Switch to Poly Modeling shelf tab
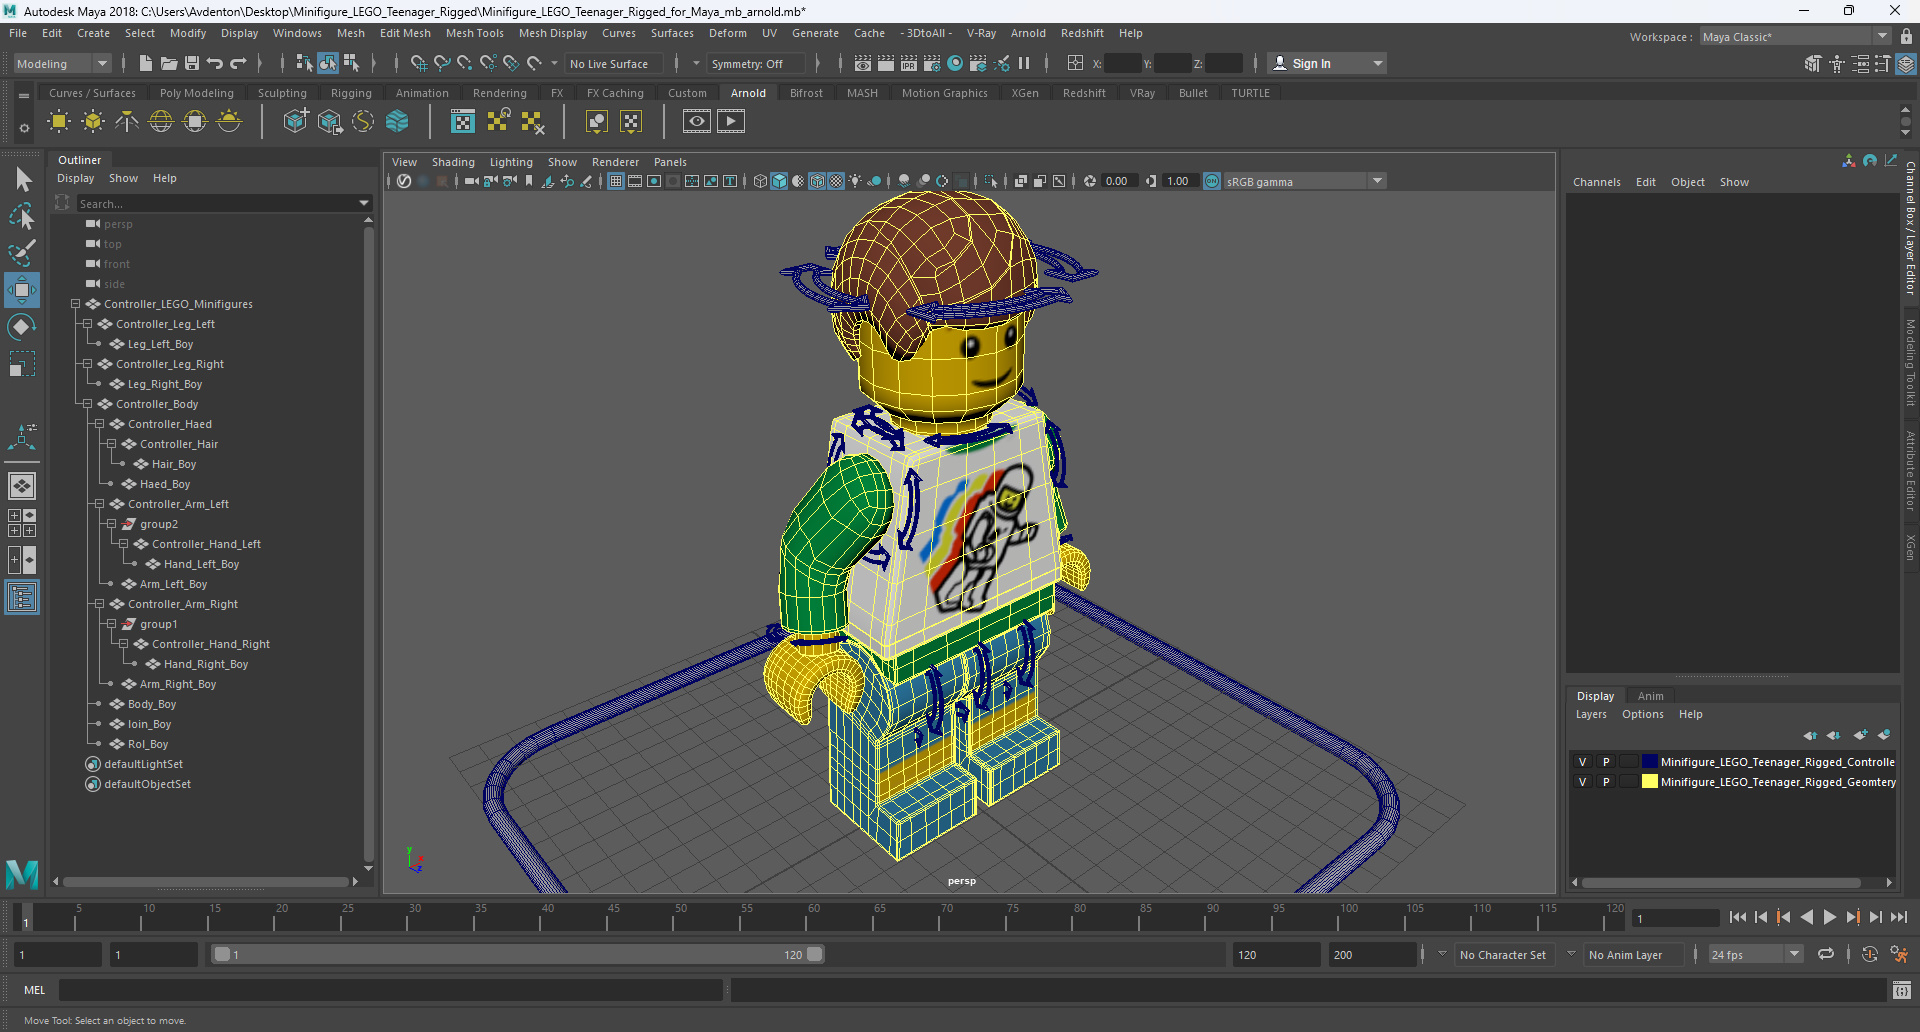This screenshot has width=1920, height=1032. tap(196, 93)
